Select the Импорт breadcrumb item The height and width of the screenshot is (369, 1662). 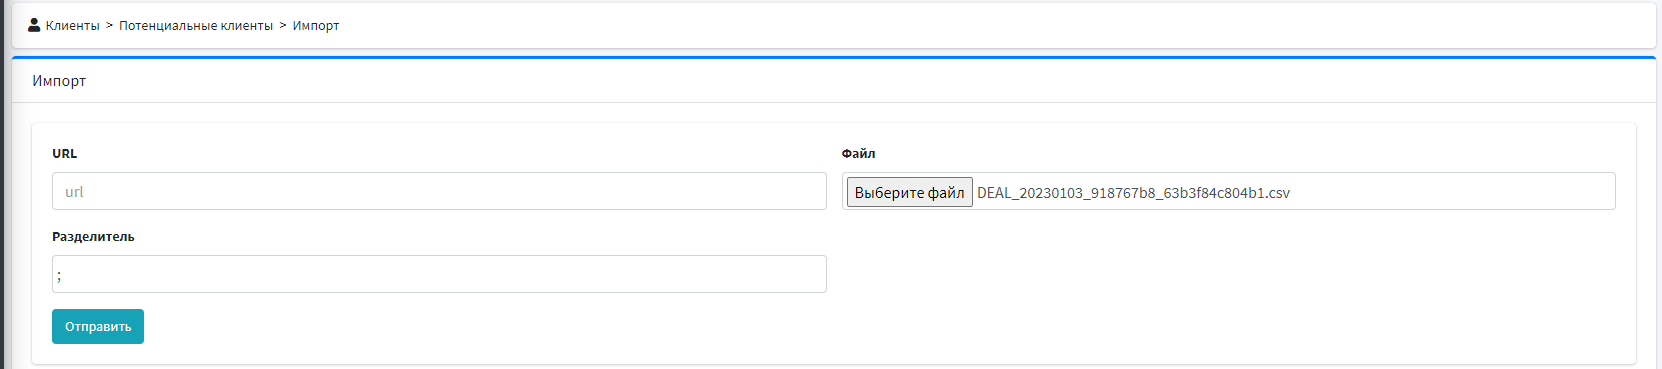coord(316,26)
